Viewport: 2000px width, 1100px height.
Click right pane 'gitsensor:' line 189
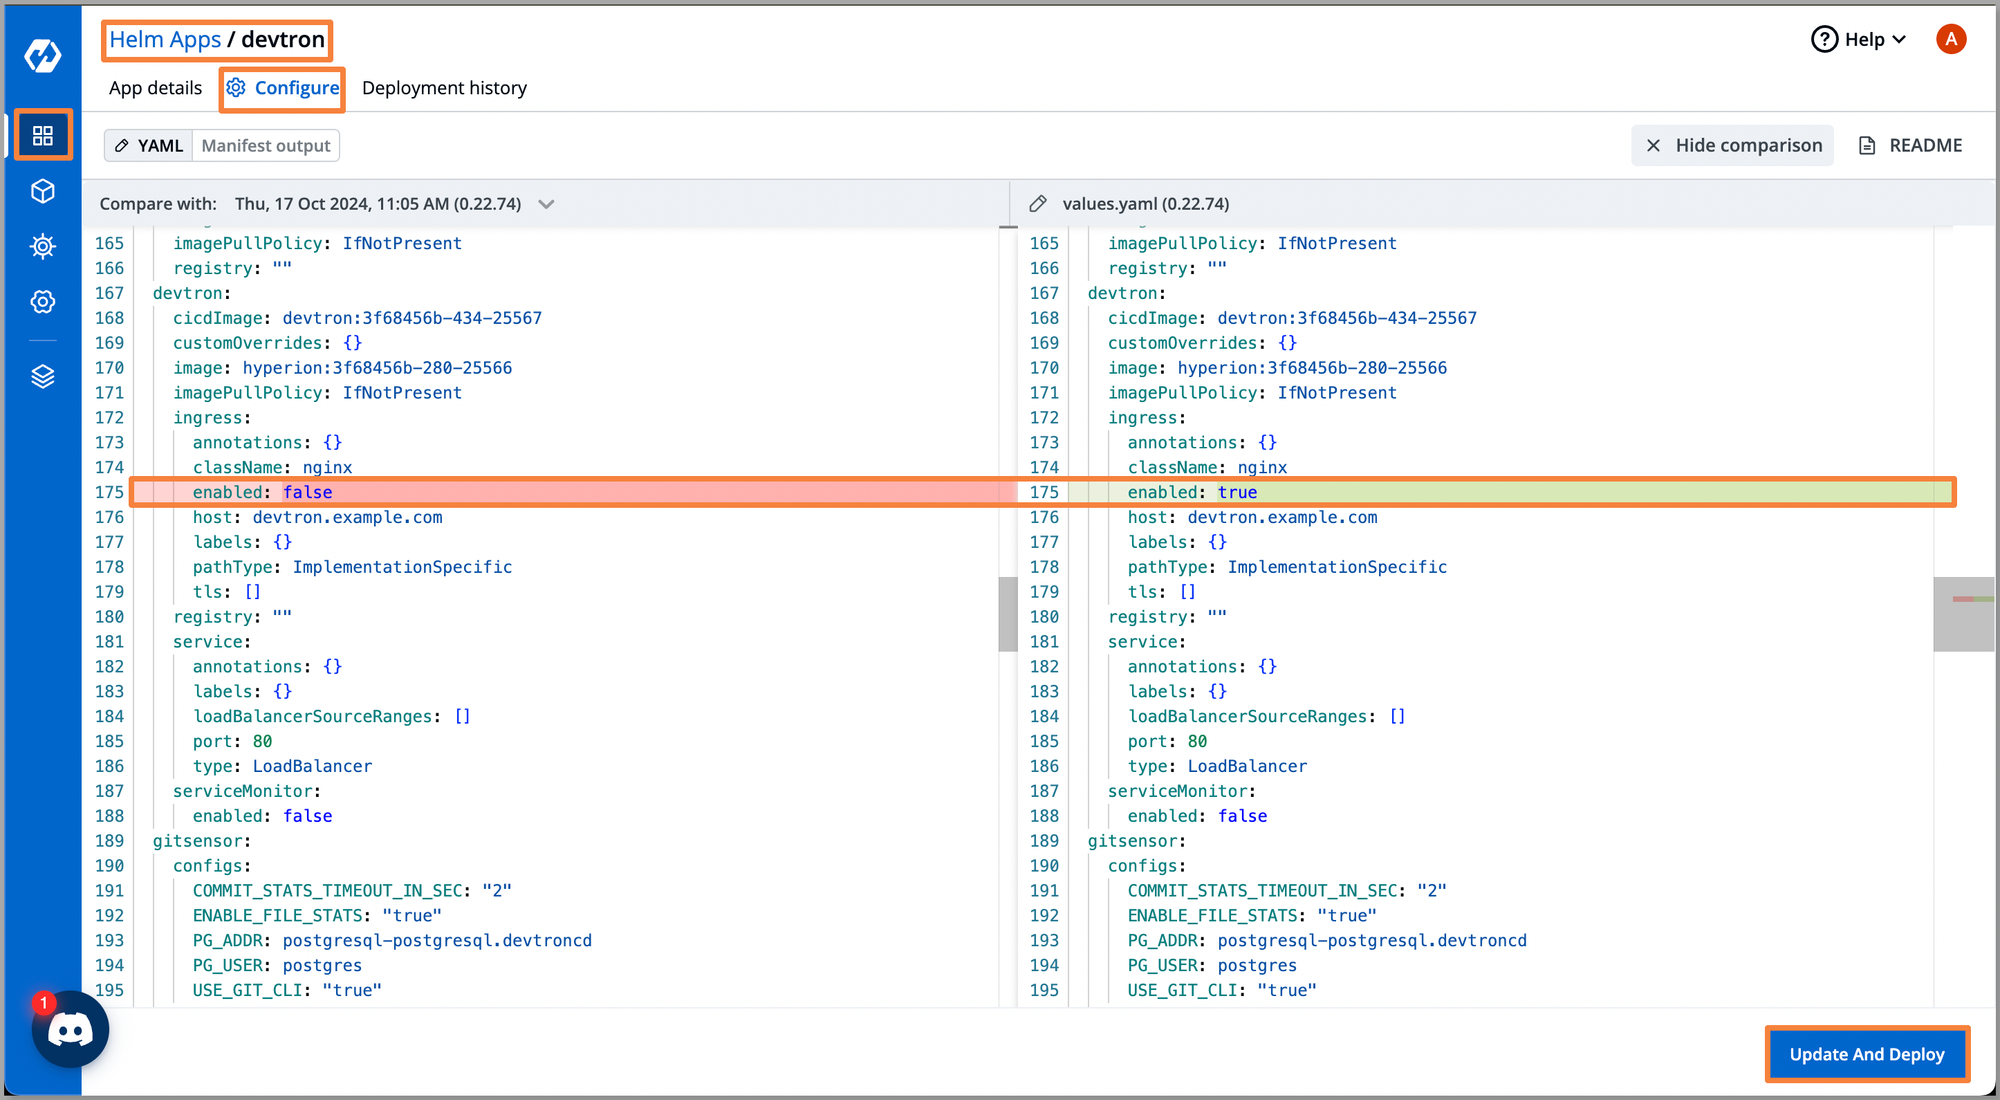point(1137,841)
